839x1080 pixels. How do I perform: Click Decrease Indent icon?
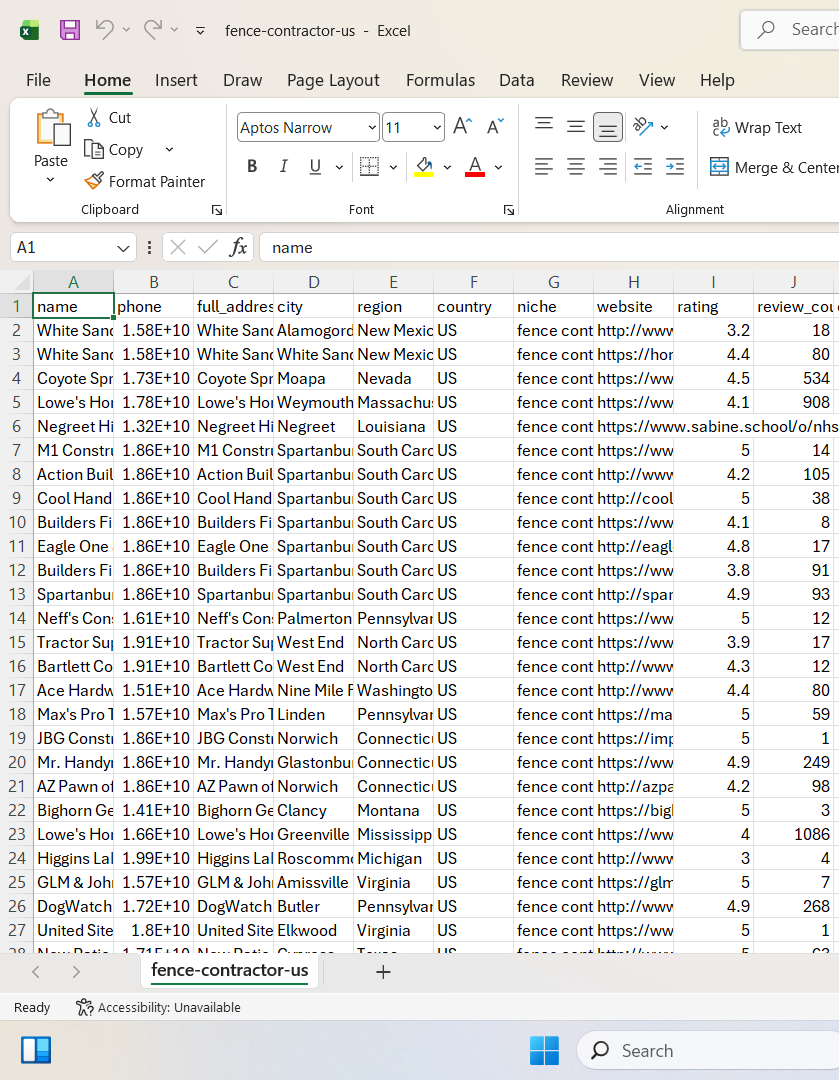(643, 167)
